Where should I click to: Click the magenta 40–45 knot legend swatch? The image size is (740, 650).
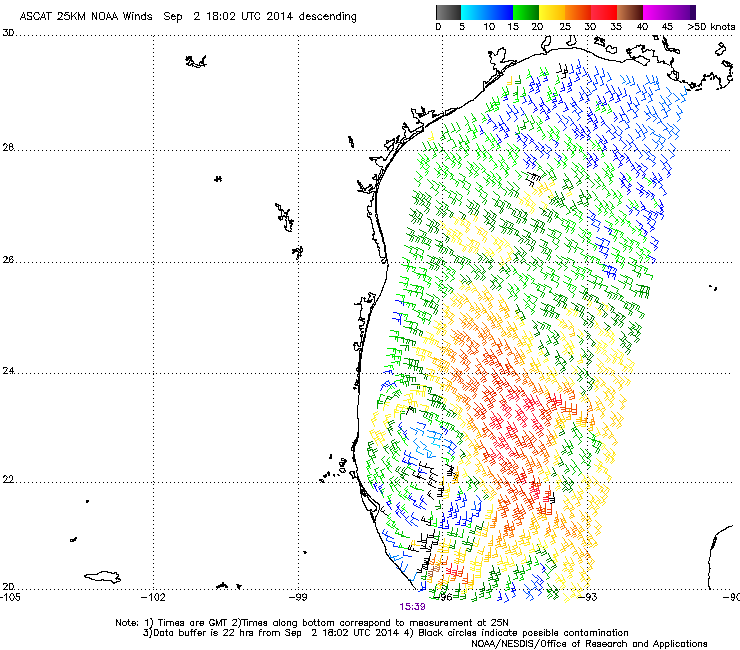pos(656,12)
